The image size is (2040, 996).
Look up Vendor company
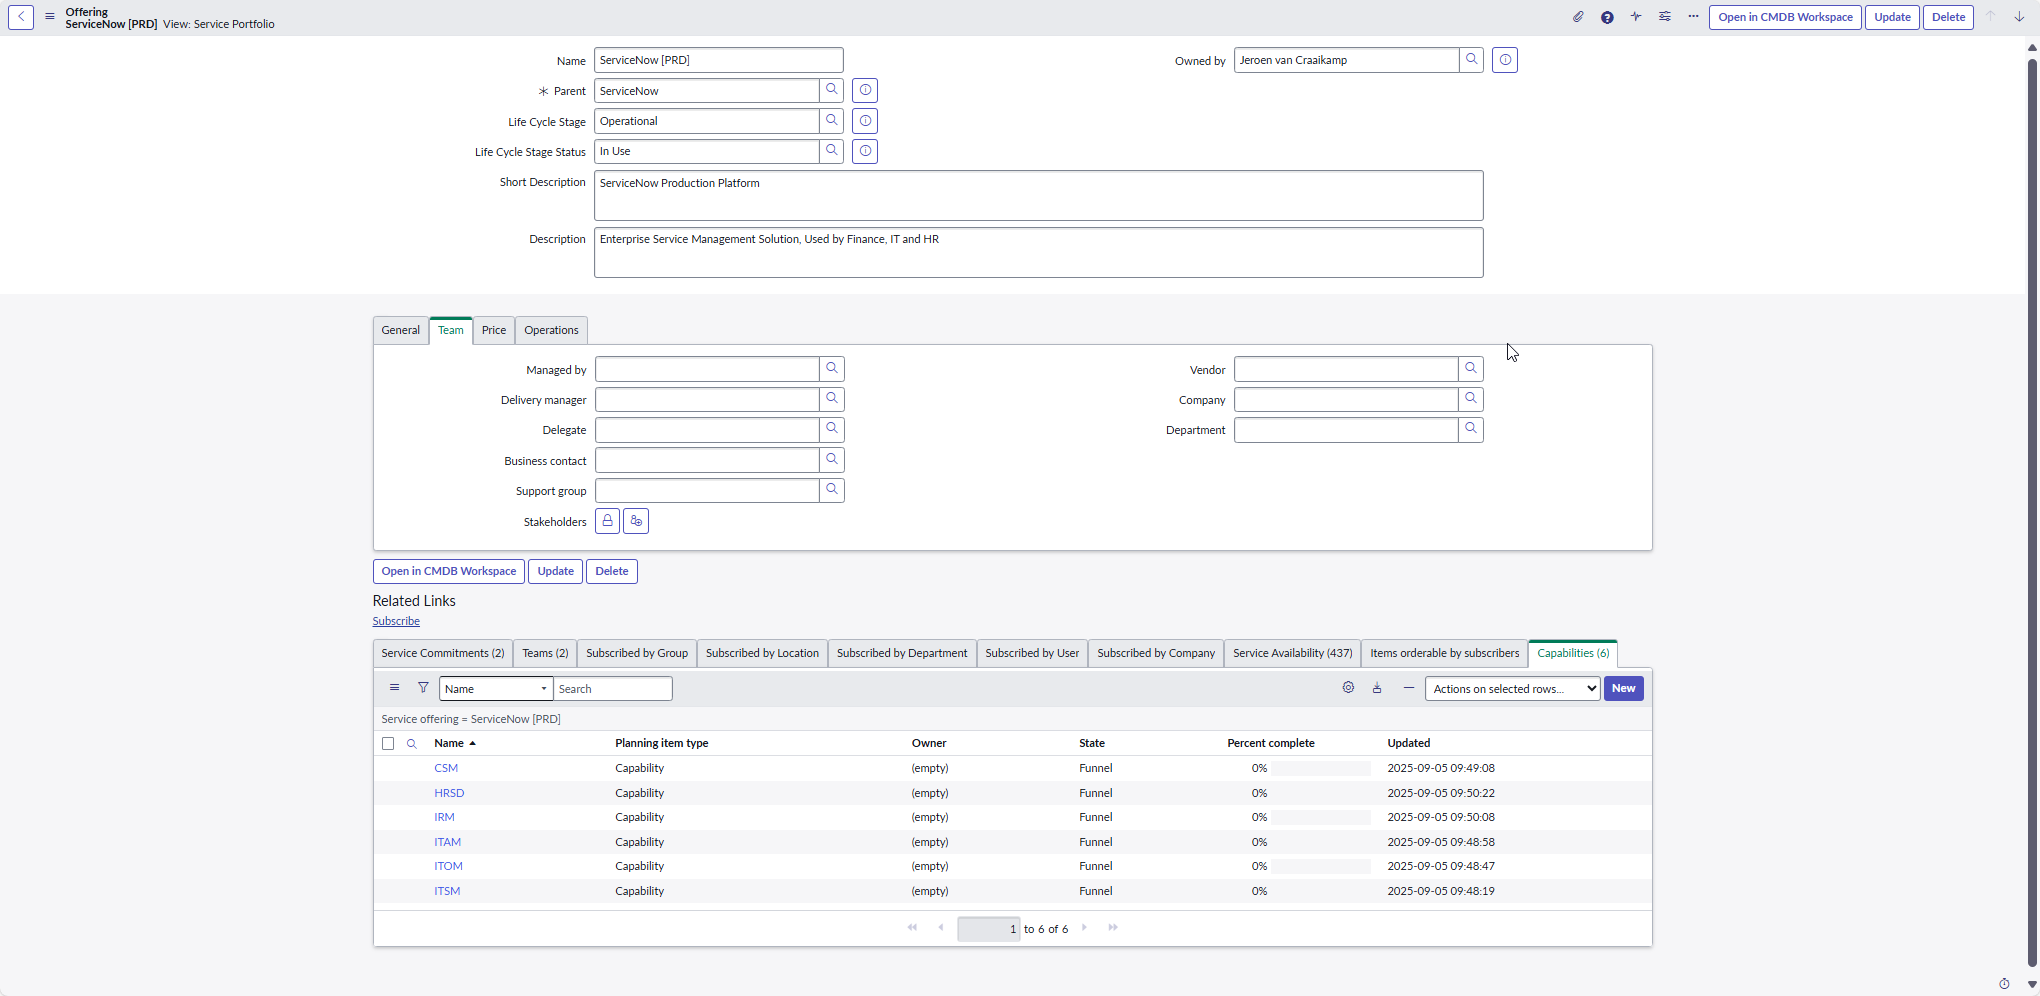[1471, 369]
